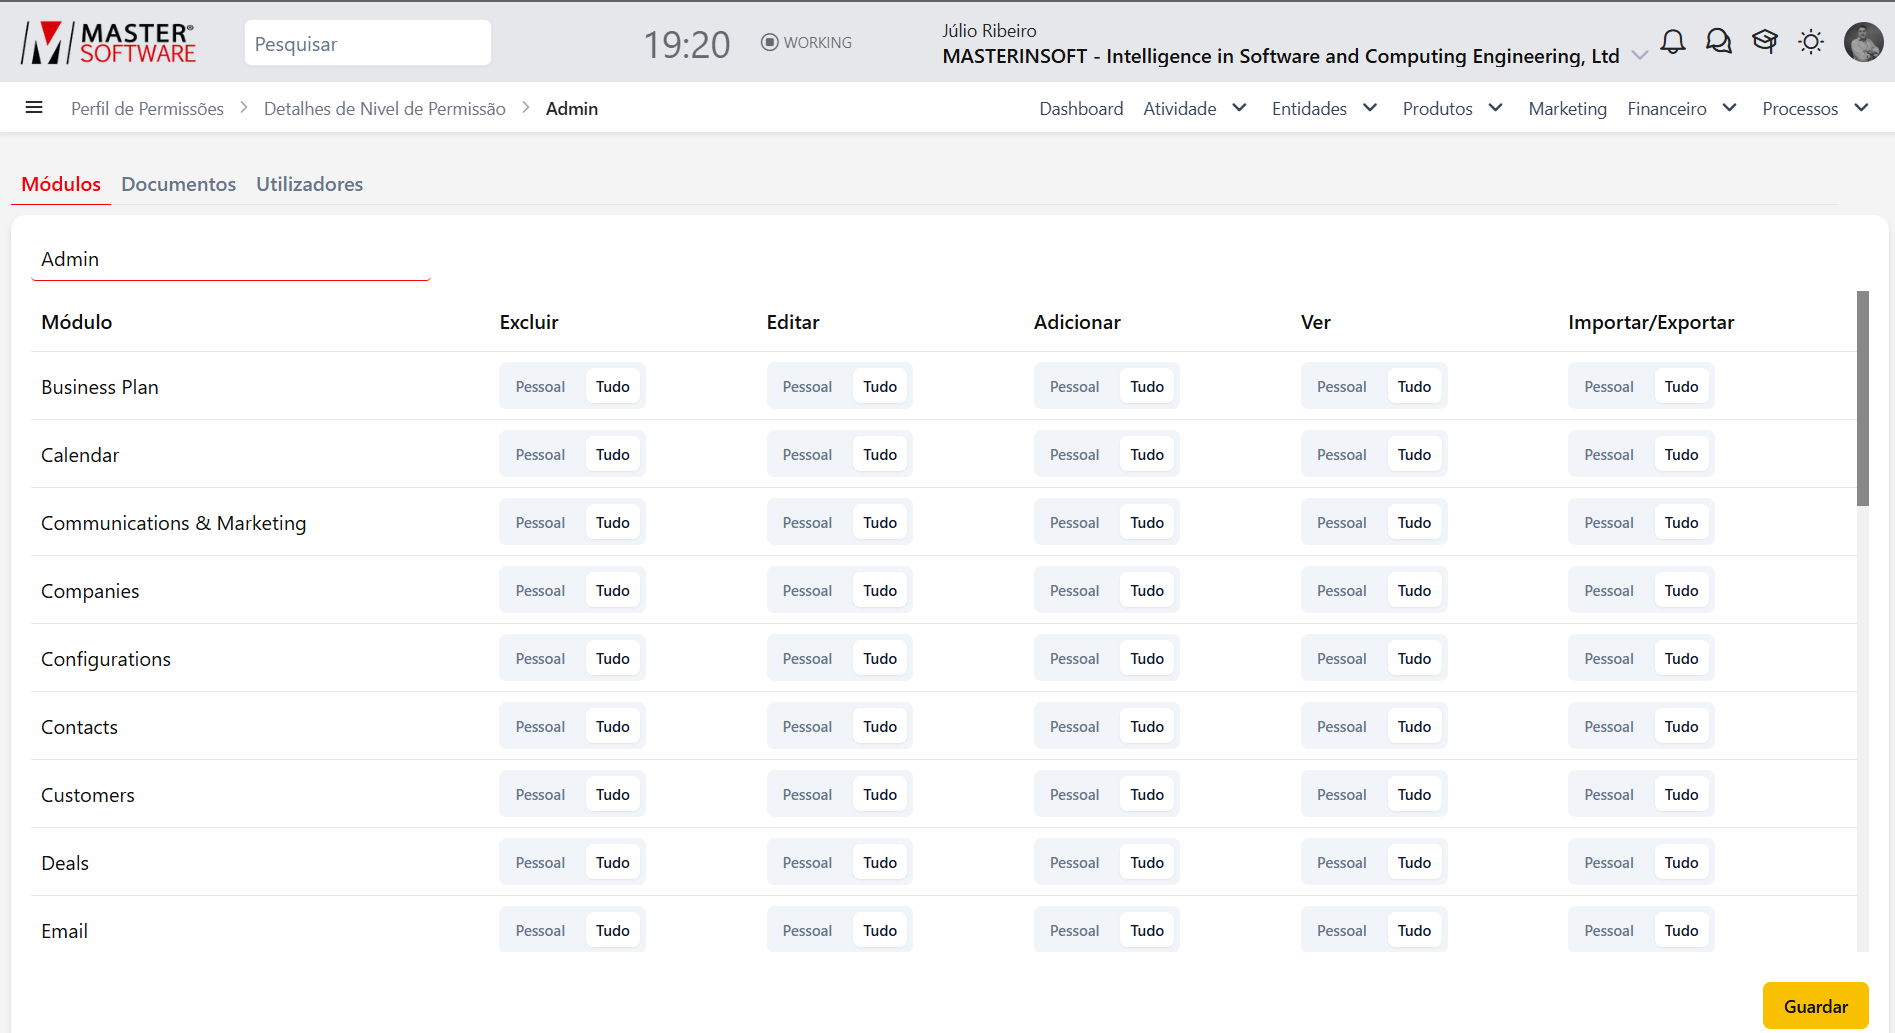Expand the company selector chevron

coord(1640,56)
